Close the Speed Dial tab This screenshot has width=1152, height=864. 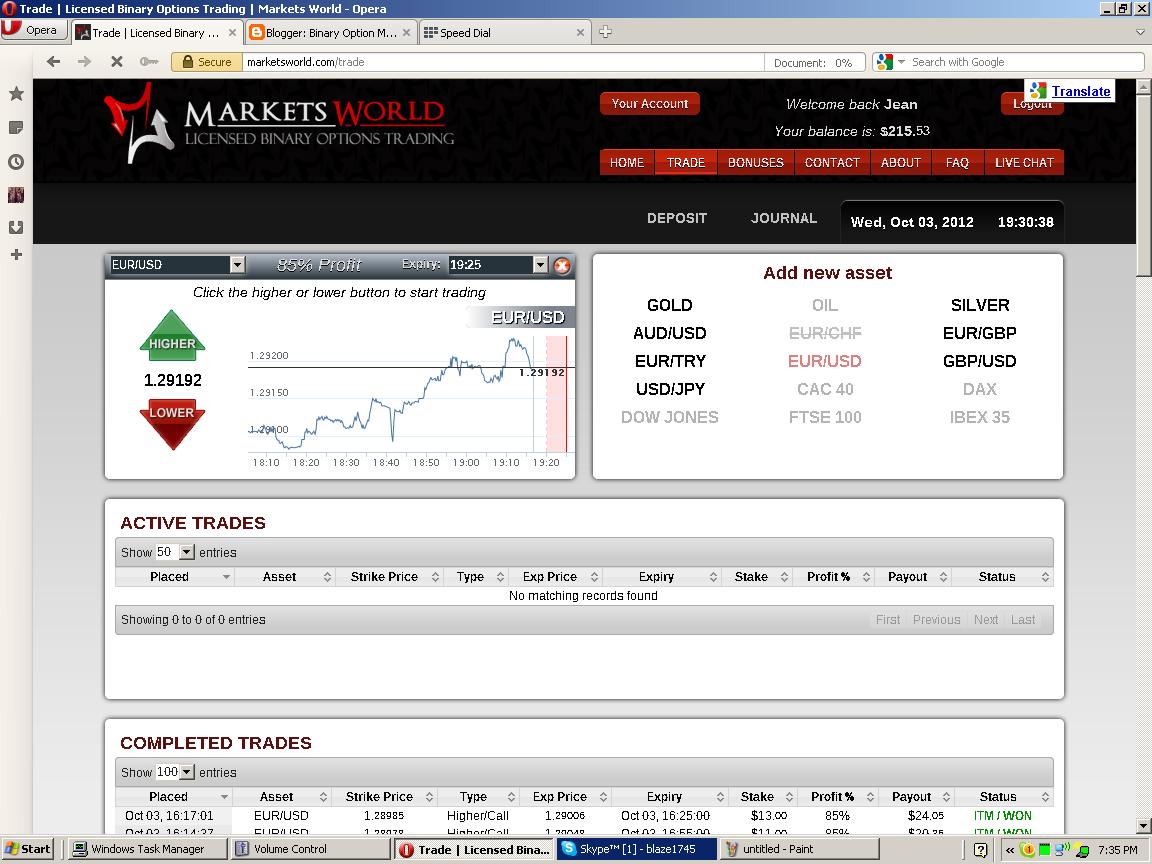click(580, 32)
